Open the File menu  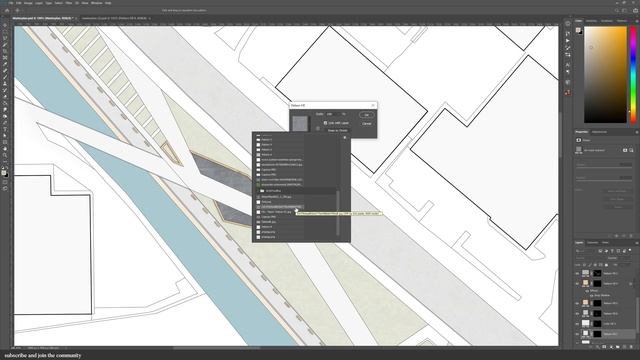11,3
